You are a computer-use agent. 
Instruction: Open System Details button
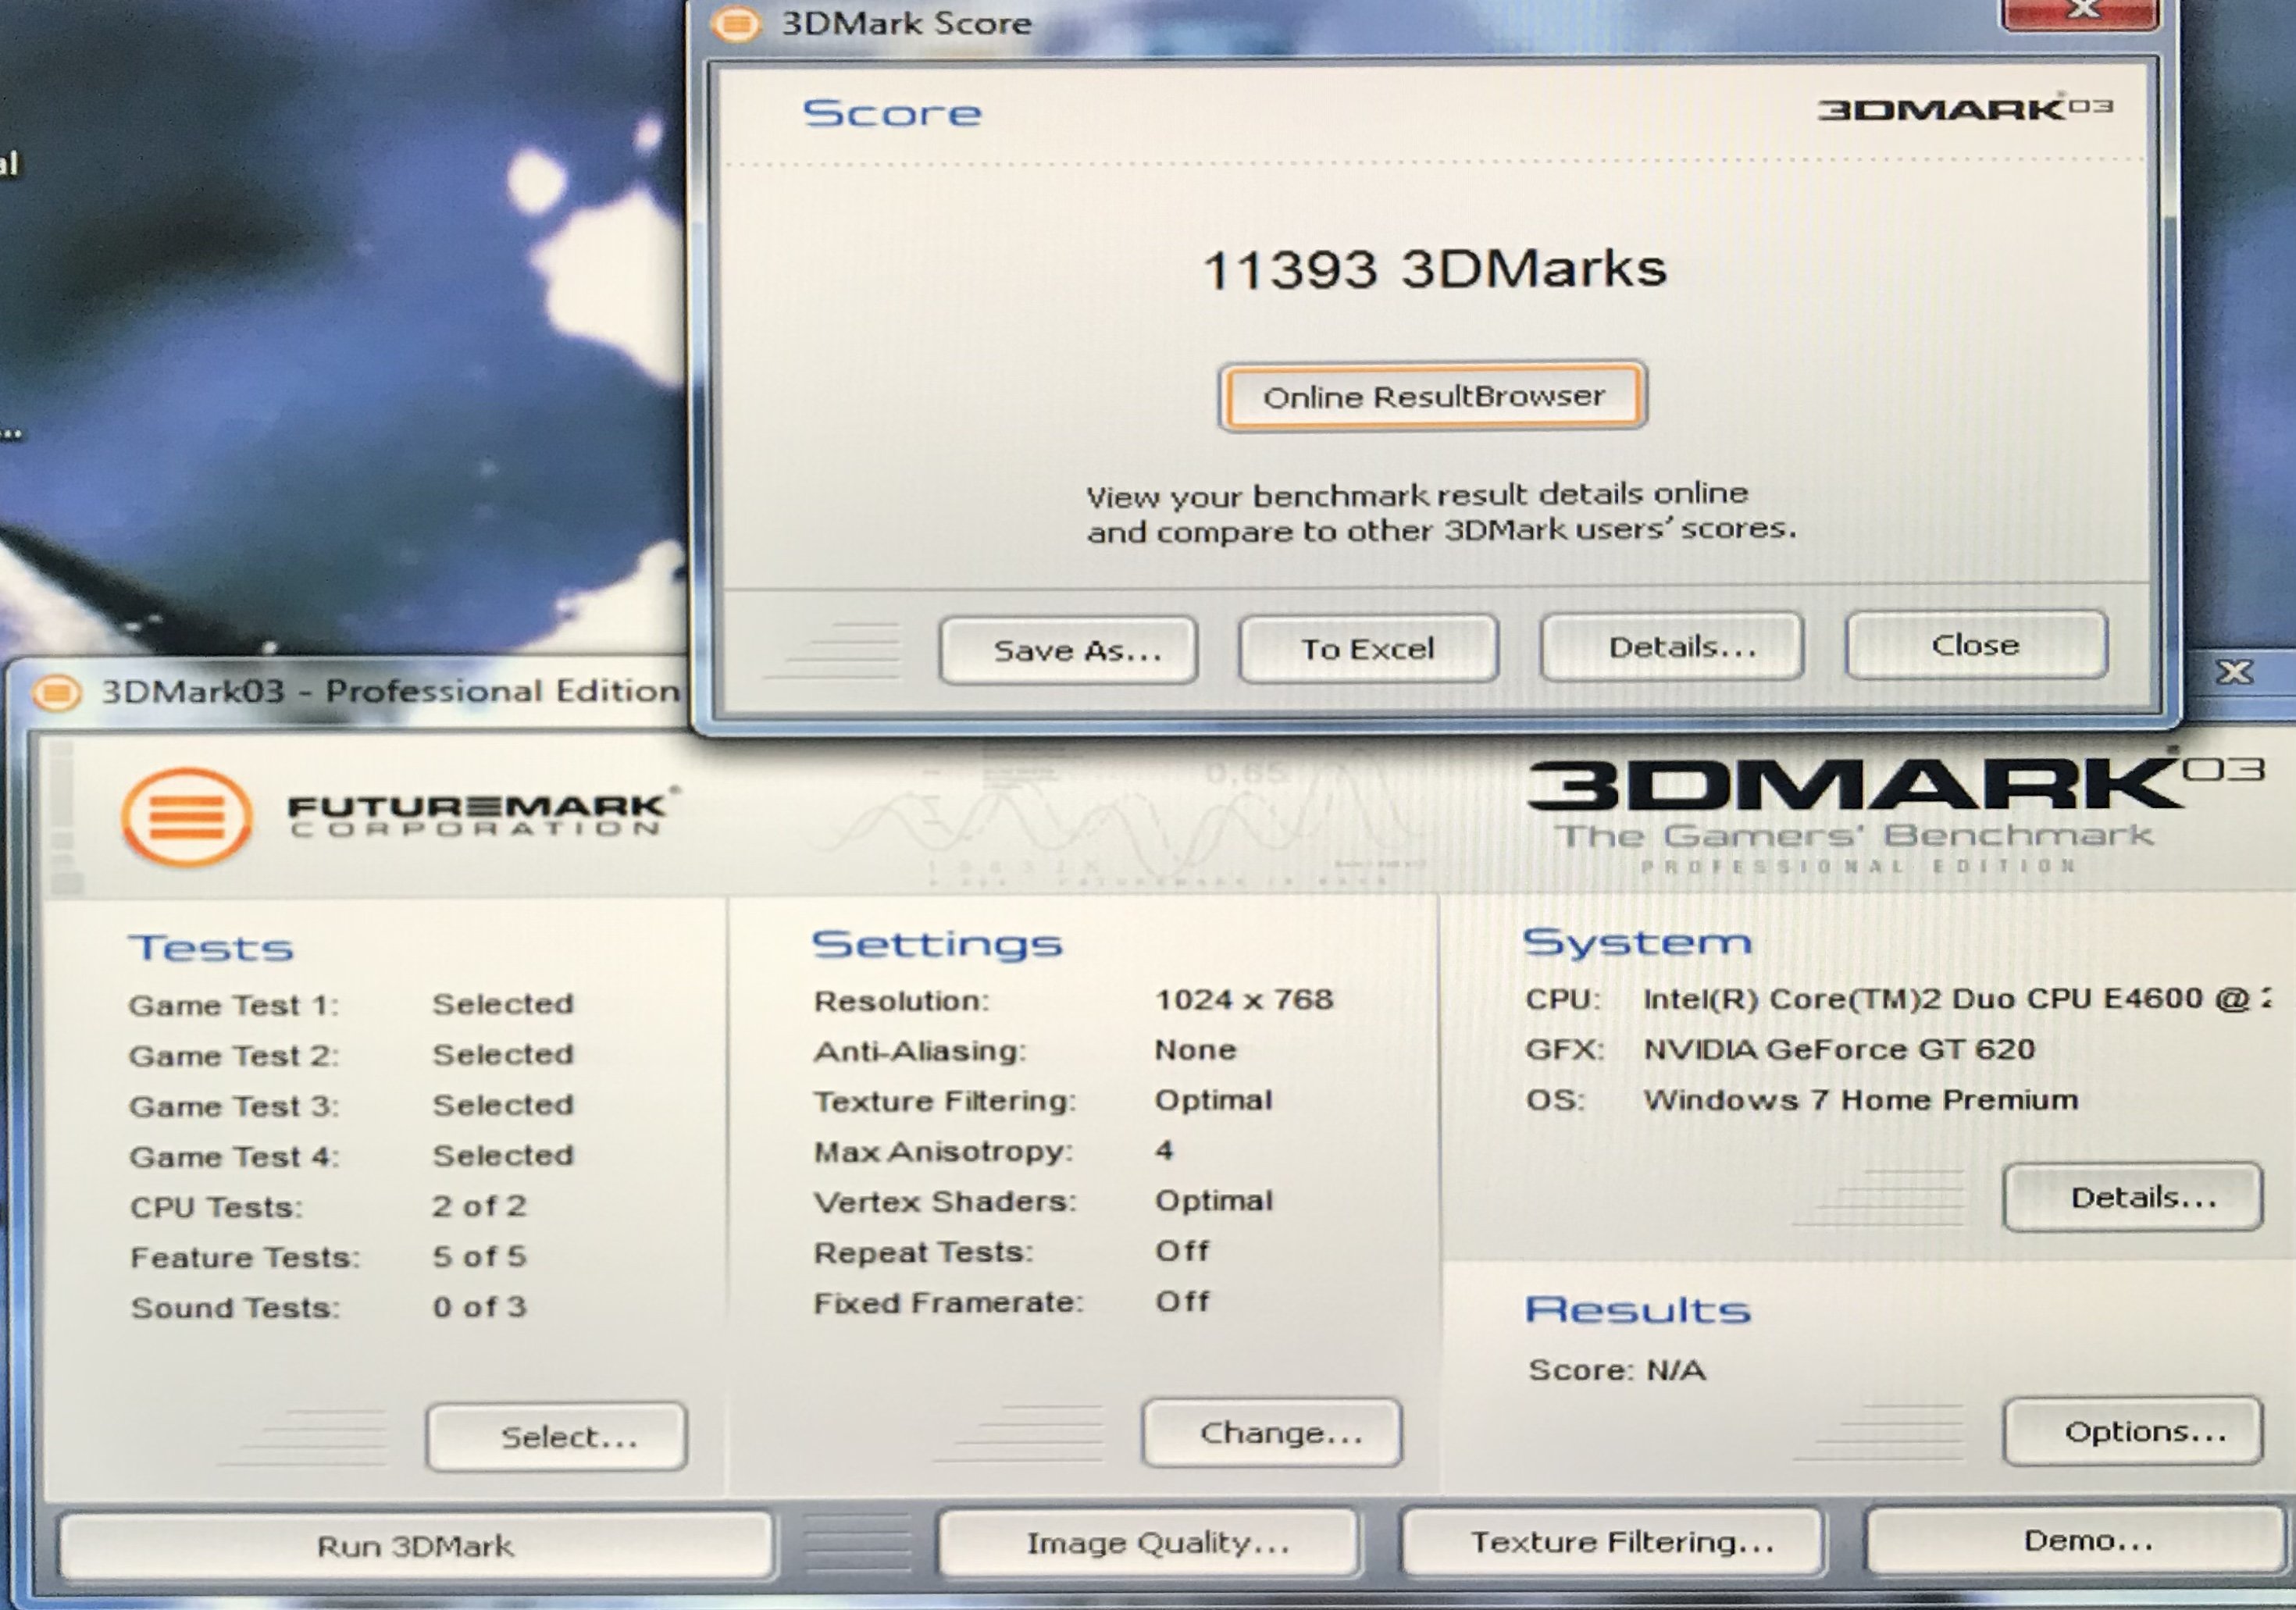coord(2132,1197)
